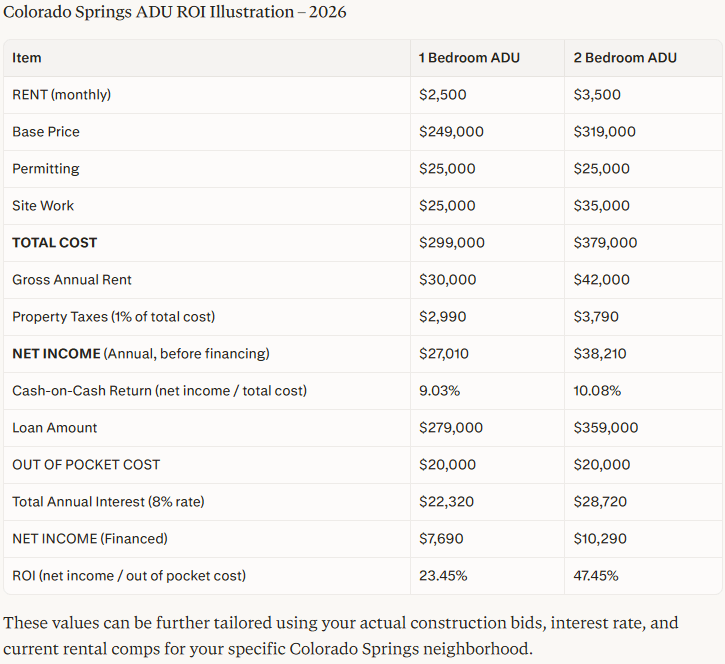Select the $2,990 property taxes value

(442, 317)
